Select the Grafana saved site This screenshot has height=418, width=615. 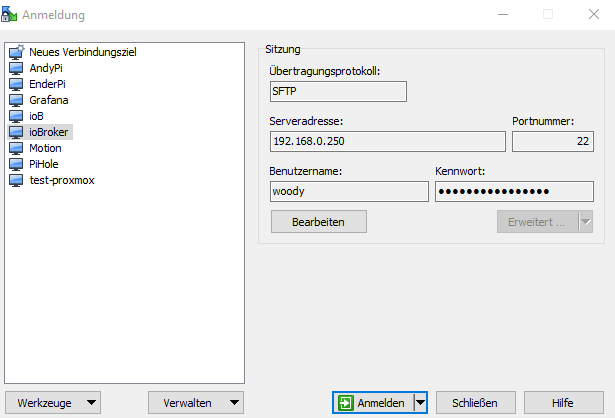pos(49,100)
